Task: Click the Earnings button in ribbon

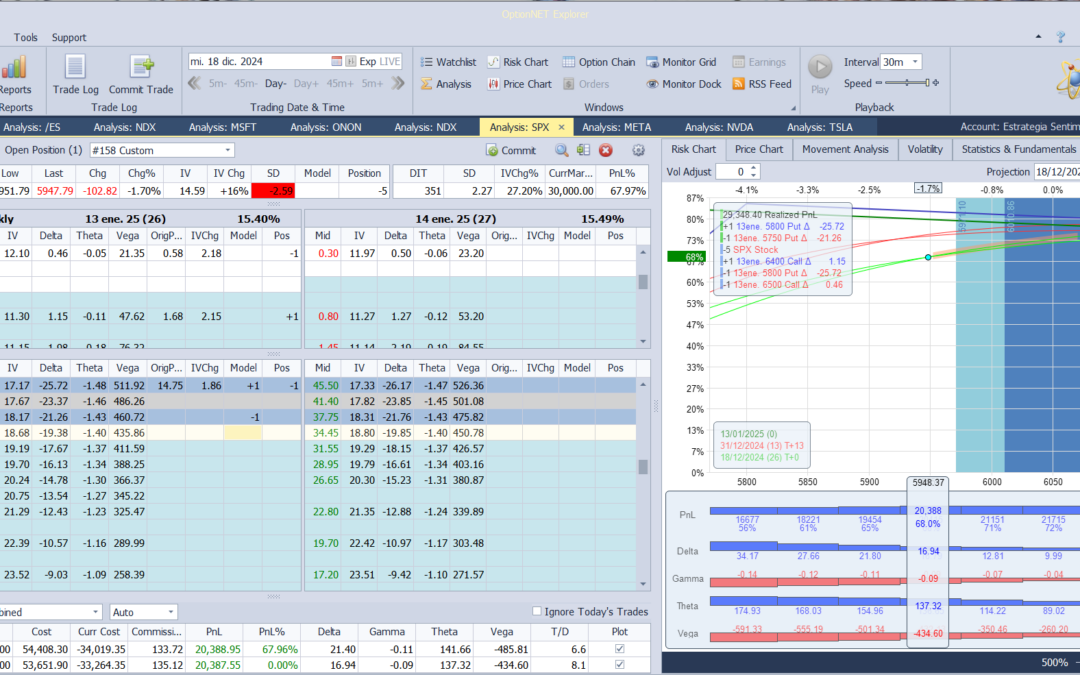Action: coord(758,62)
